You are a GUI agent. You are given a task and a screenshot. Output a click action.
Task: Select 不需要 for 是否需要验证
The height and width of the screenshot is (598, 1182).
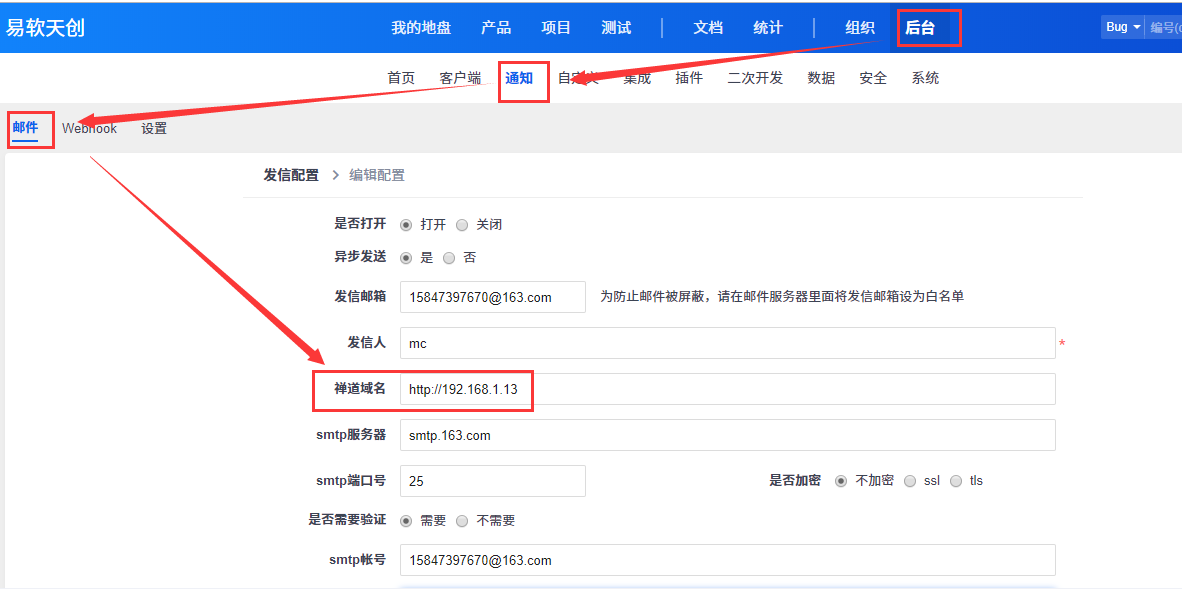click(x=462, y=521)
